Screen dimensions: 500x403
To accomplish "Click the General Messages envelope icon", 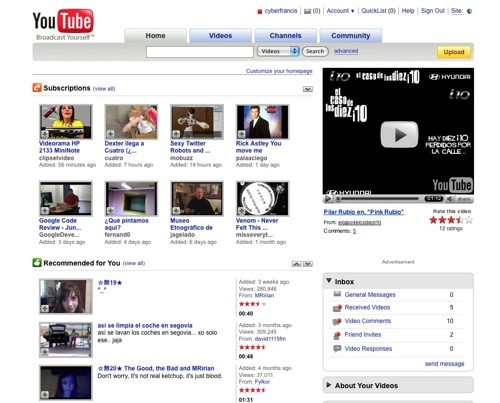I will [x=337, y=294].
